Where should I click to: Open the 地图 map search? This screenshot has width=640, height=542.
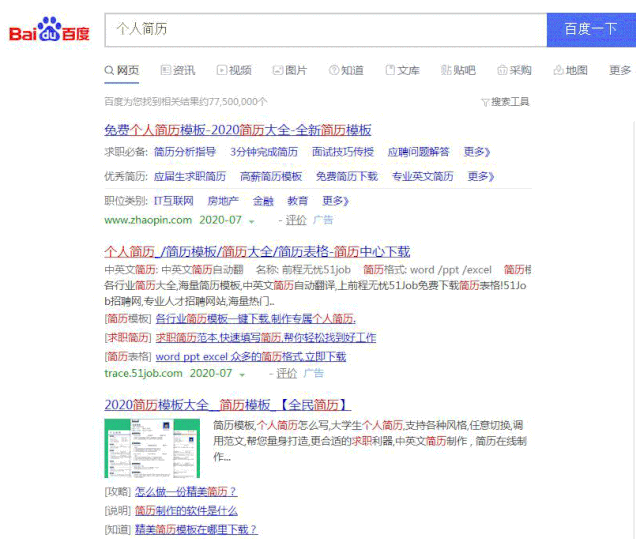570,71
